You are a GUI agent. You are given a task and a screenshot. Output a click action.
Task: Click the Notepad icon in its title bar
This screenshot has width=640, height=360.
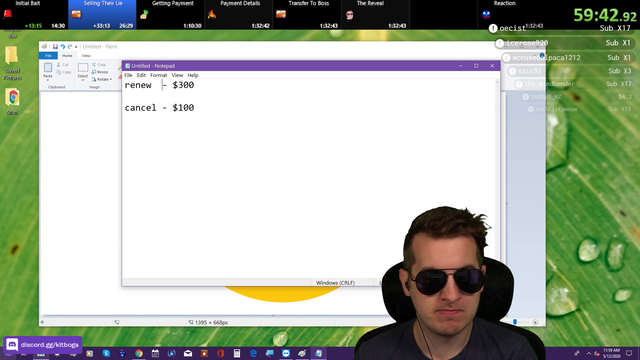point(127,66)
